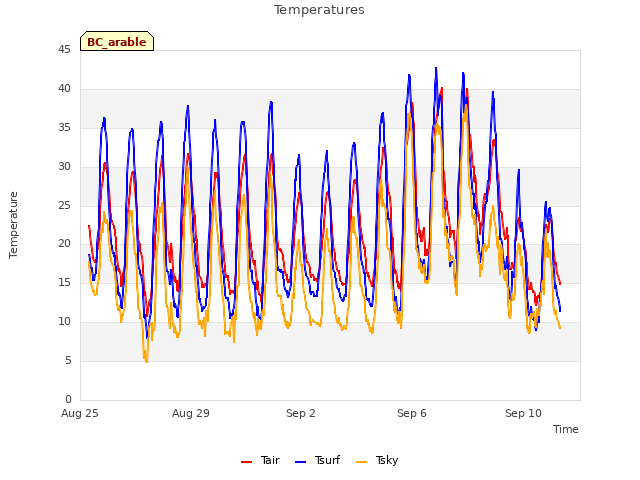Click the red Tair legend color marker
The height and width of the screenshot is (480, 640).
pos(247,462)
